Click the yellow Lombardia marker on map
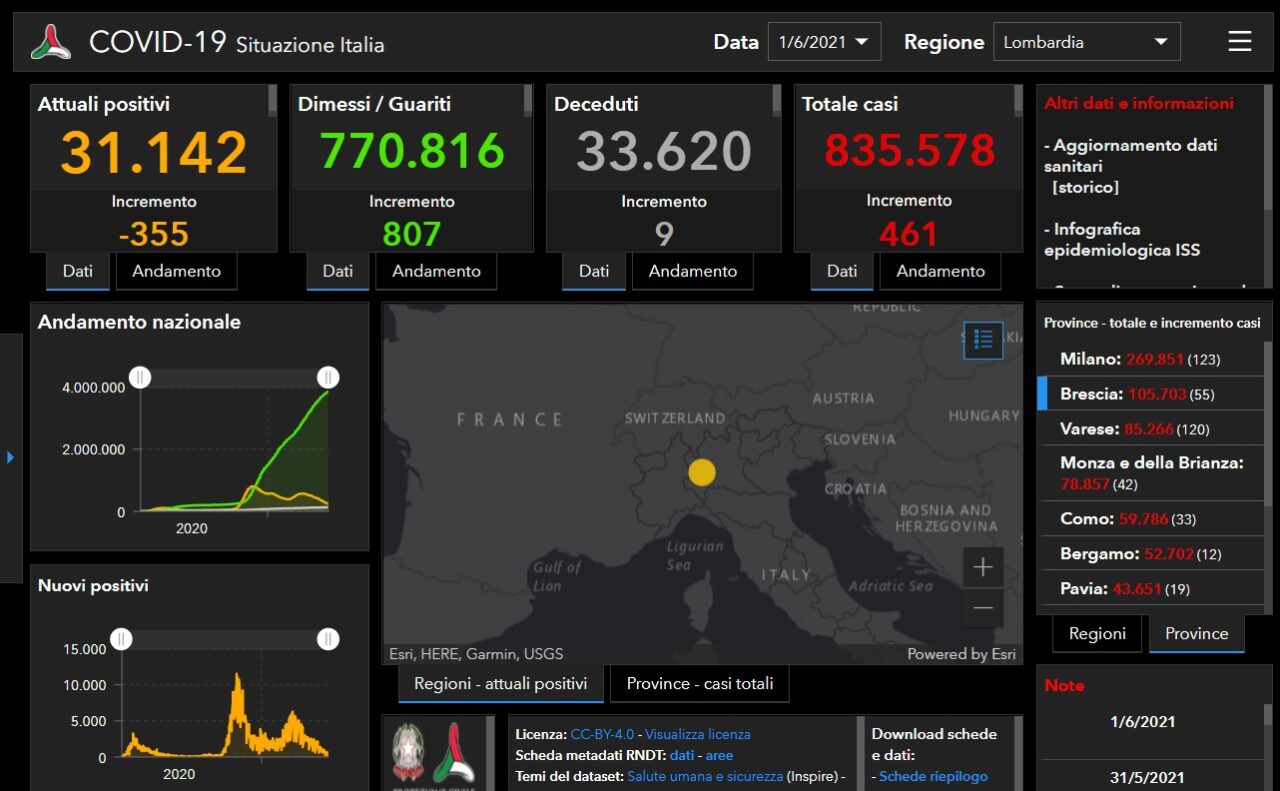This screenshot has width=1280, height=791. point(702,472)
